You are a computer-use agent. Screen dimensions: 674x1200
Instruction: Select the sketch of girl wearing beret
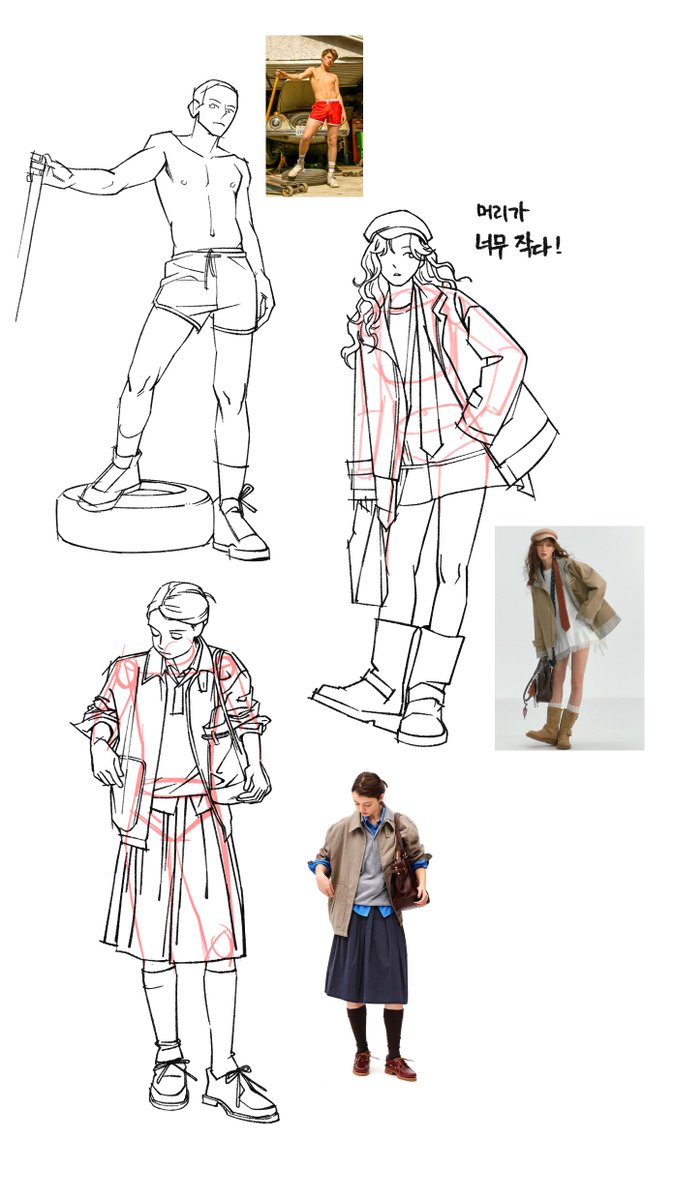(x=435, y=478)
